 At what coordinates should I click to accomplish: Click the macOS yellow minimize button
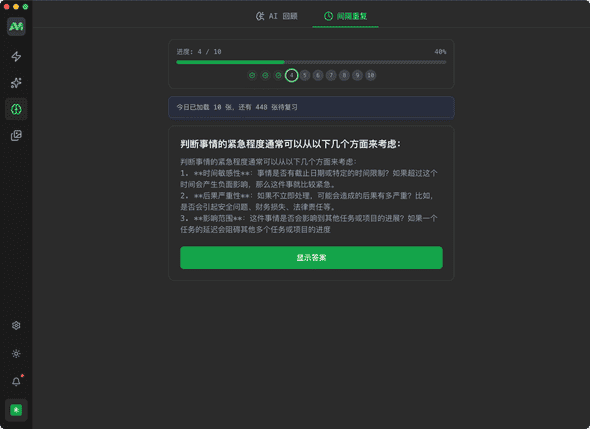click(16, 7)
